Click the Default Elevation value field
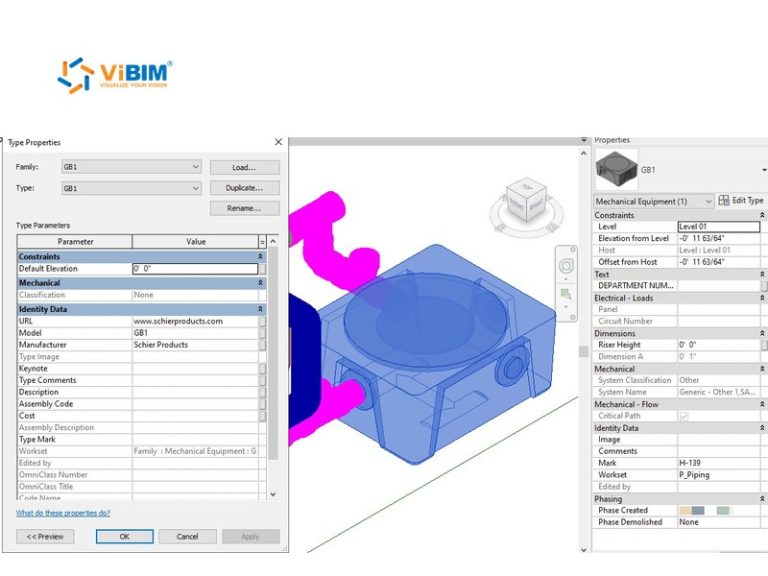Screen dimensions: 768x576 click(195, 269)
